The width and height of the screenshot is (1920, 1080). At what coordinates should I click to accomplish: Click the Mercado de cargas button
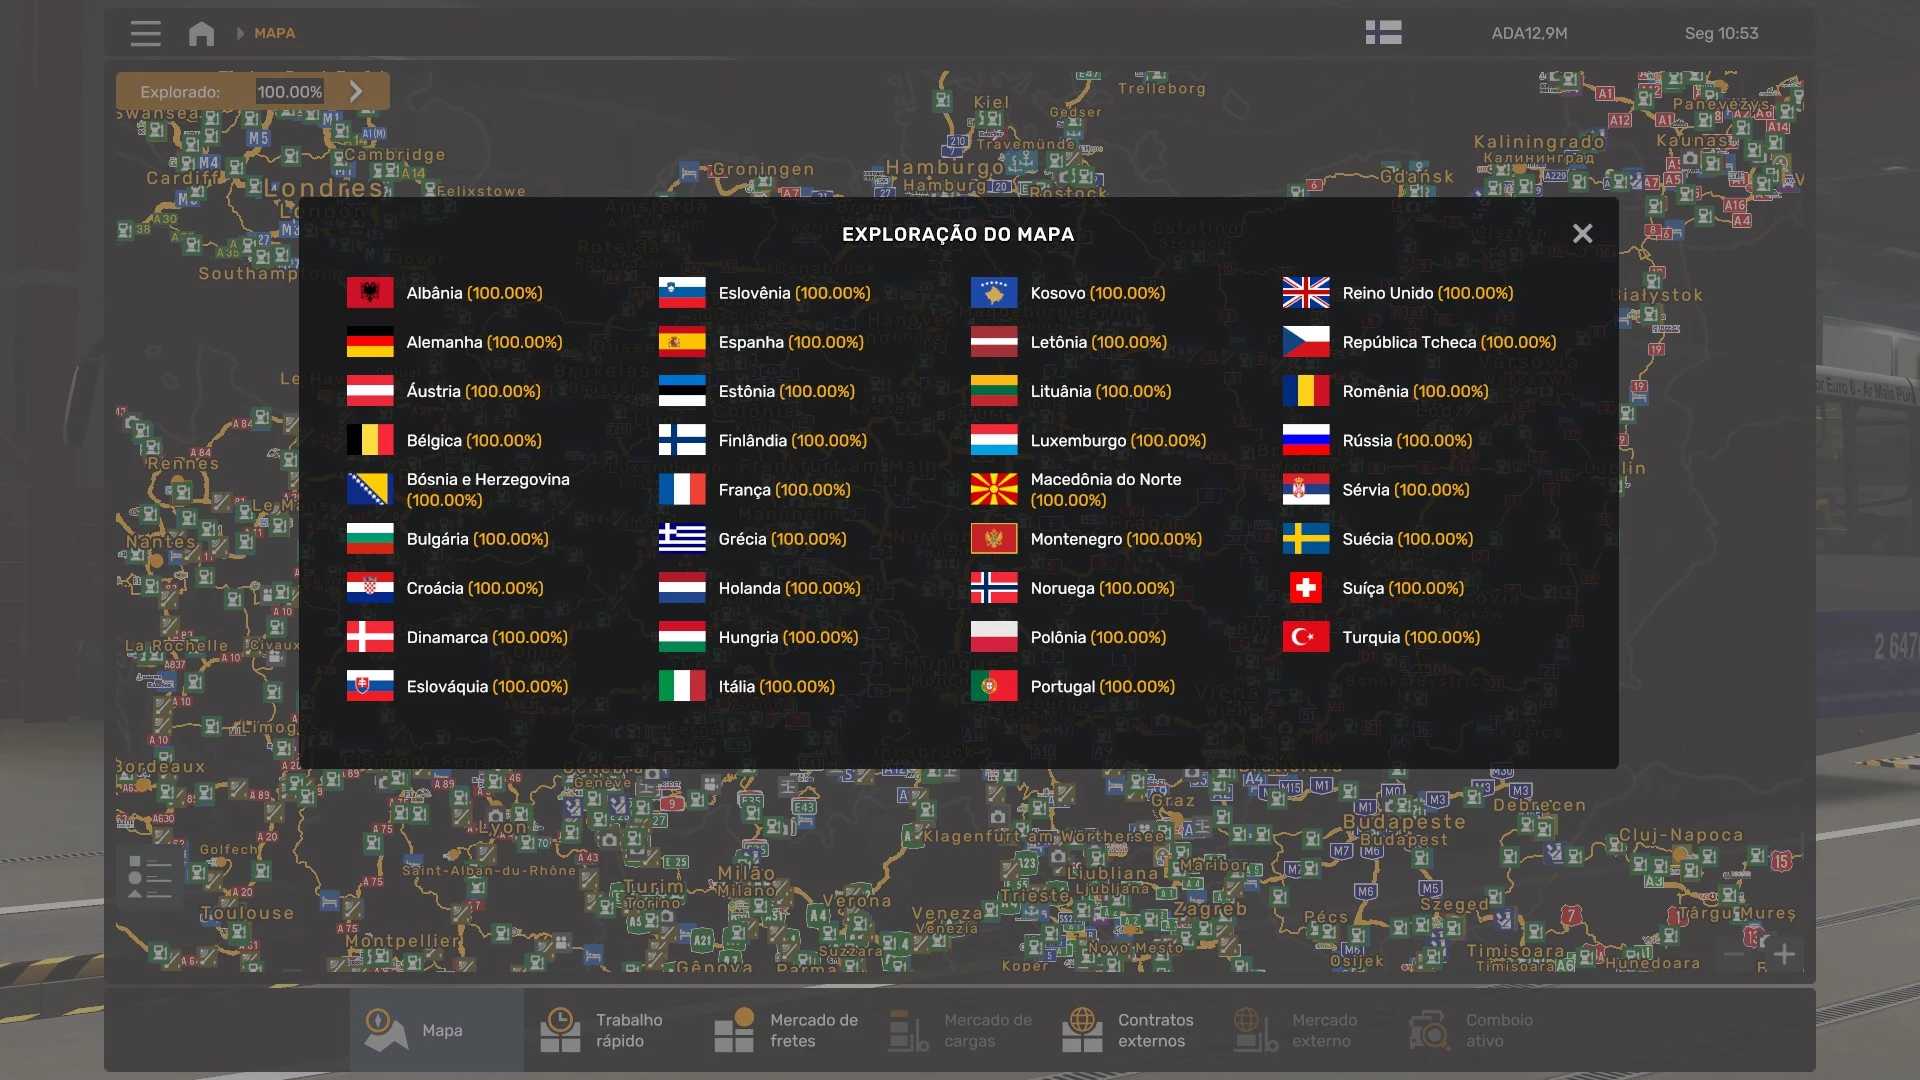(960, 1030)
